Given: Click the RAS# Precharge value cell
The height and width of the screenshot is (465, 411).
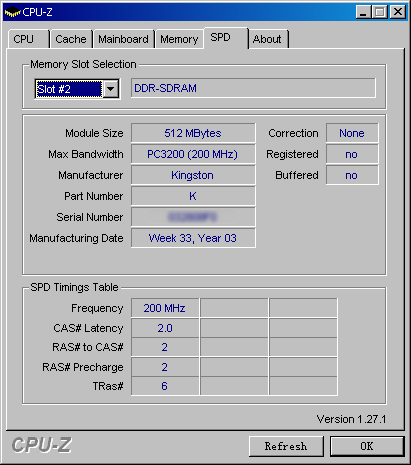Looking at the screenshot, I should [165, 367].
